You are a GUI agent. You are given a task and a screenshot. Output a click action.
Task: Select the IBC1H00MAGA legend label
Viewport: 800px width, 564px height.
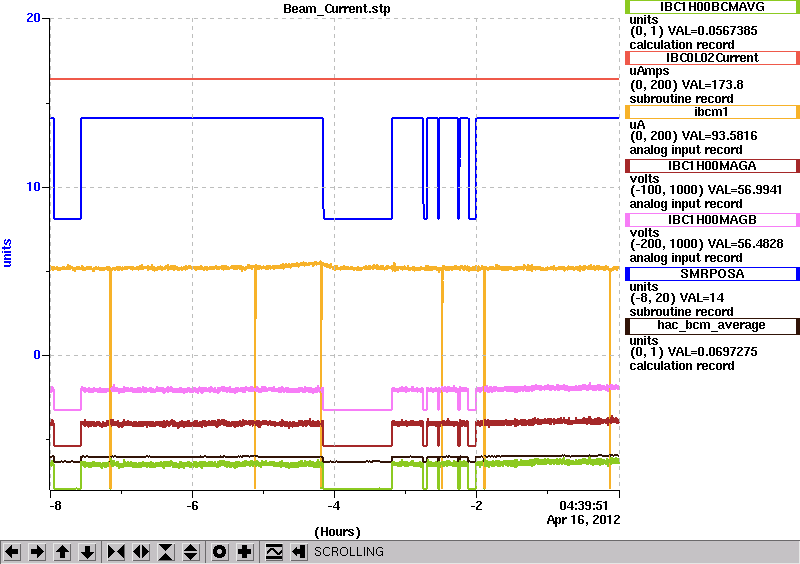pos(712,166)
